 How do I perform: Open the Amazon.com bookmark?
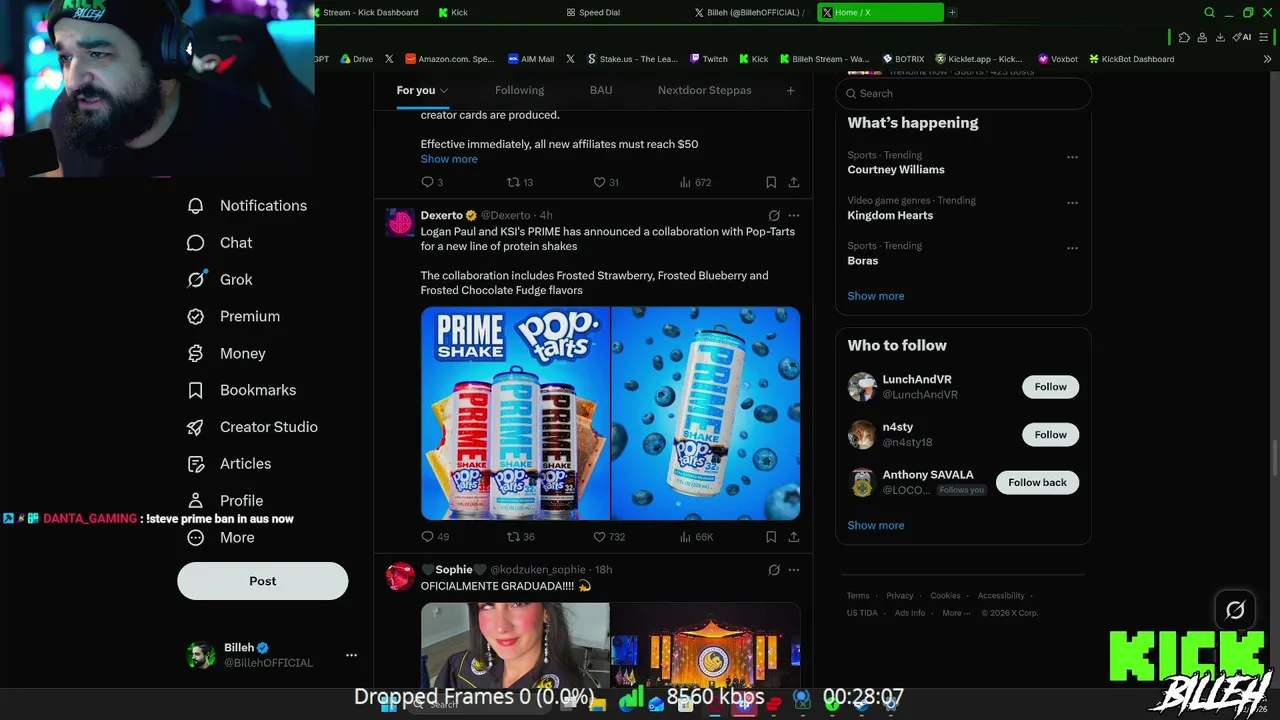pyautogui.click(x=449, y=59)
